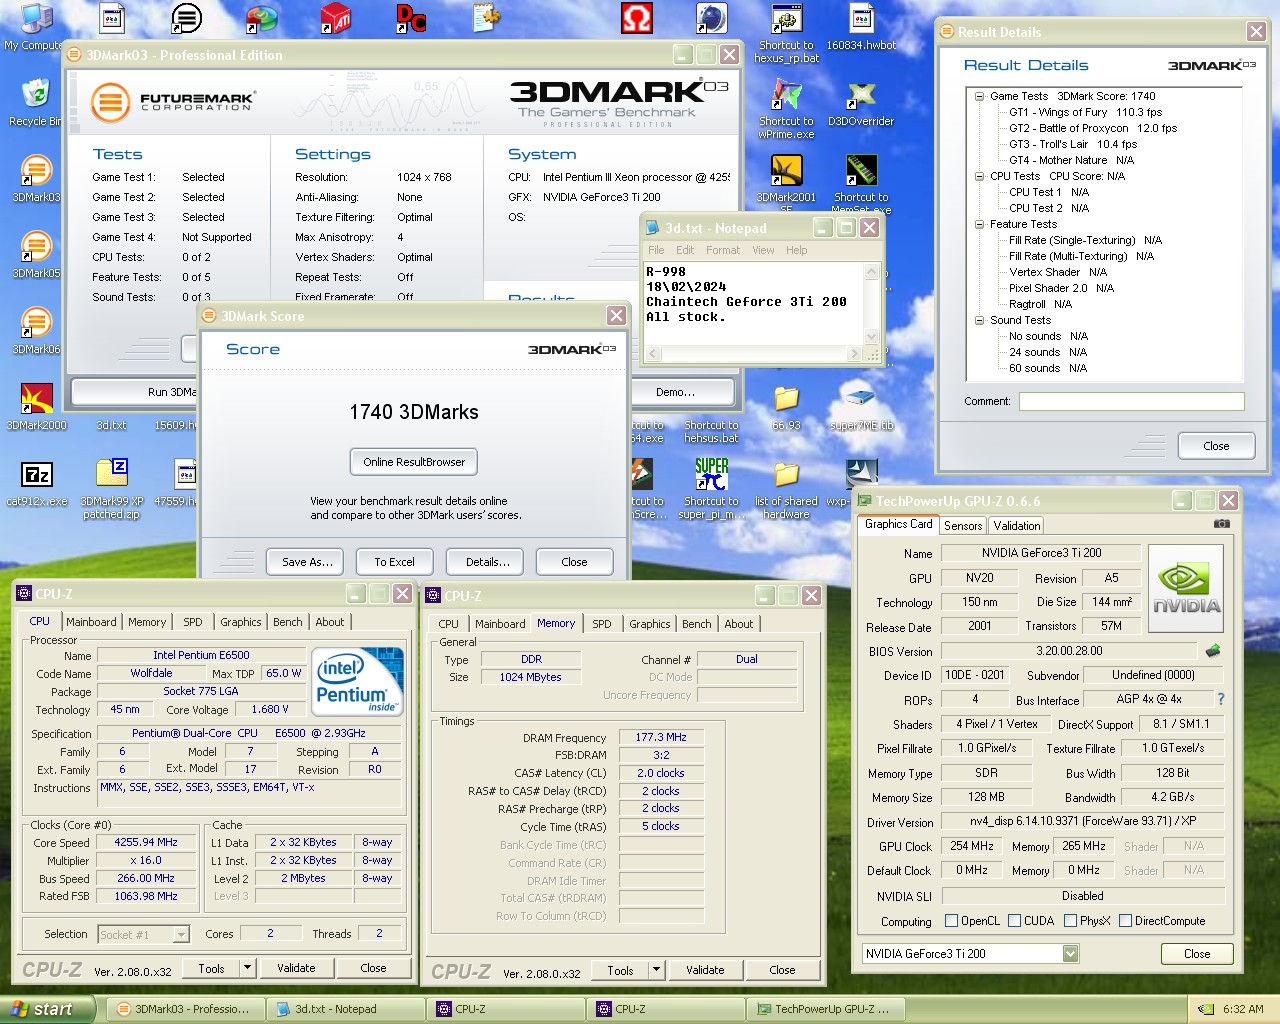Launch 3DMark2001 SE desktop shortcut
Image resolution: width=1280 pixels, height=1024 pixels.
[786, 170]
